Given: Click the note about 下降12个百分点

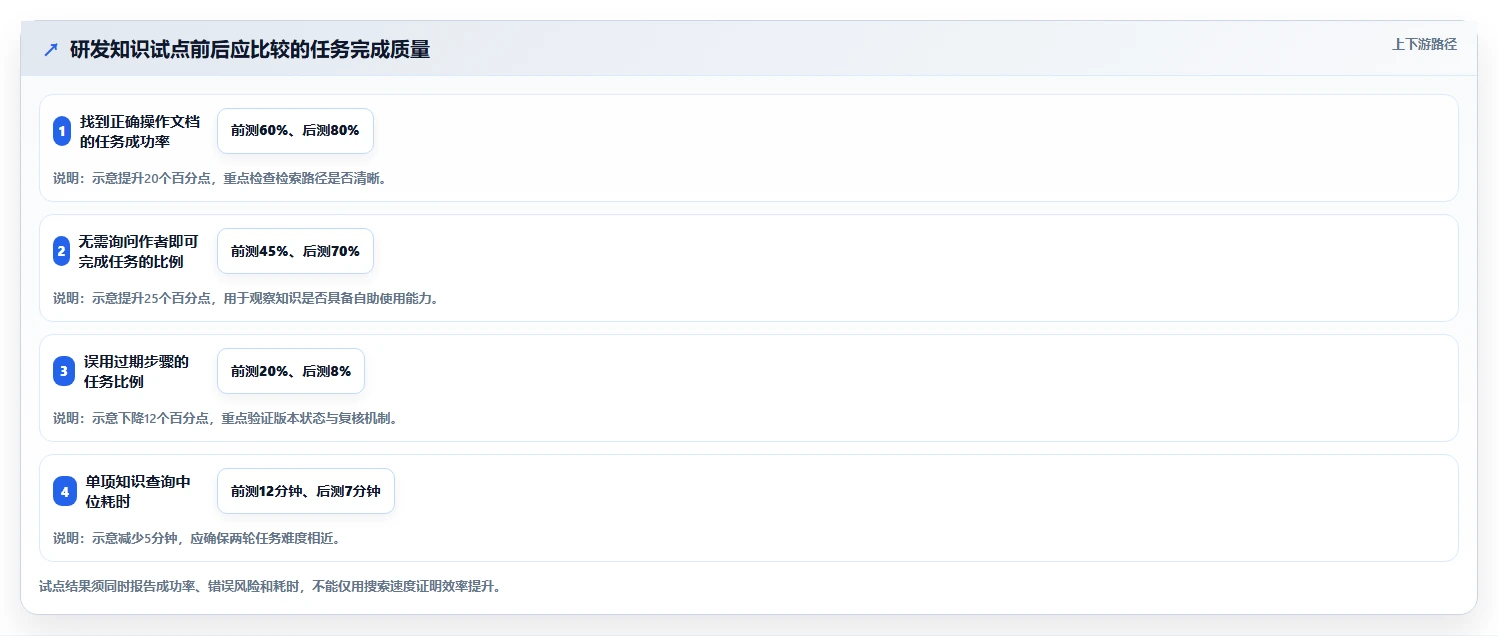Looking at the screenshot, I should [226, 418].
